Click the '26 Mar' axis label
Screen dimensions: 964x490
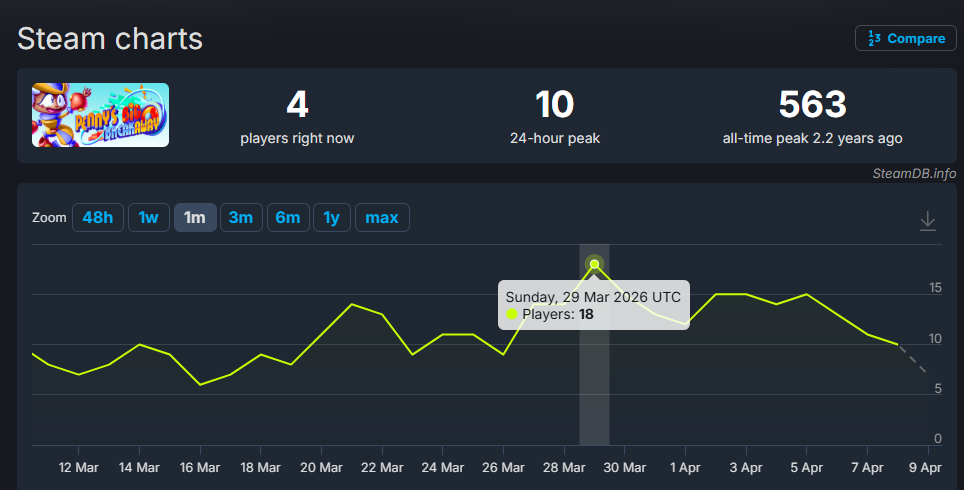coord(503,468)
